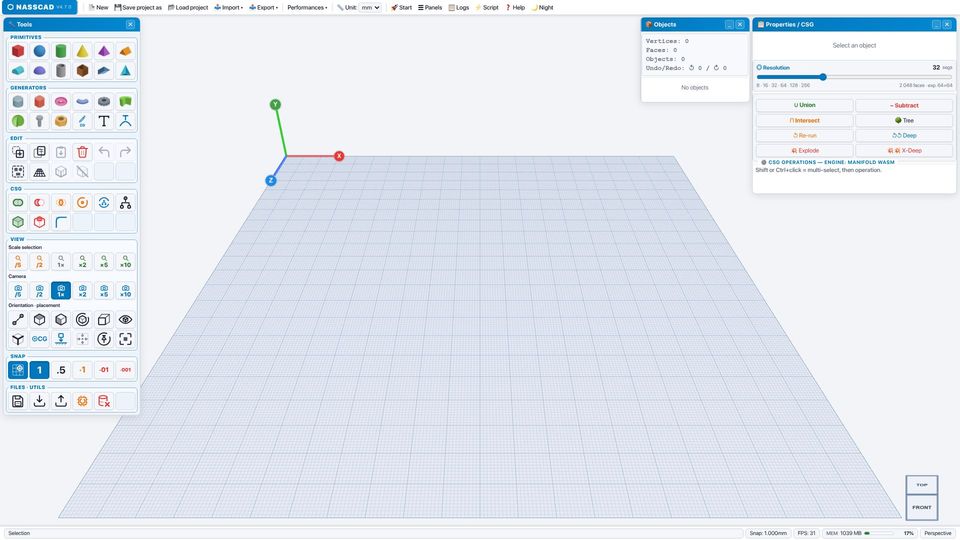Image resolution: width=960 pixels, height=540 pixels.
Task: Click the X-Deep button
Action: [904, 151]
